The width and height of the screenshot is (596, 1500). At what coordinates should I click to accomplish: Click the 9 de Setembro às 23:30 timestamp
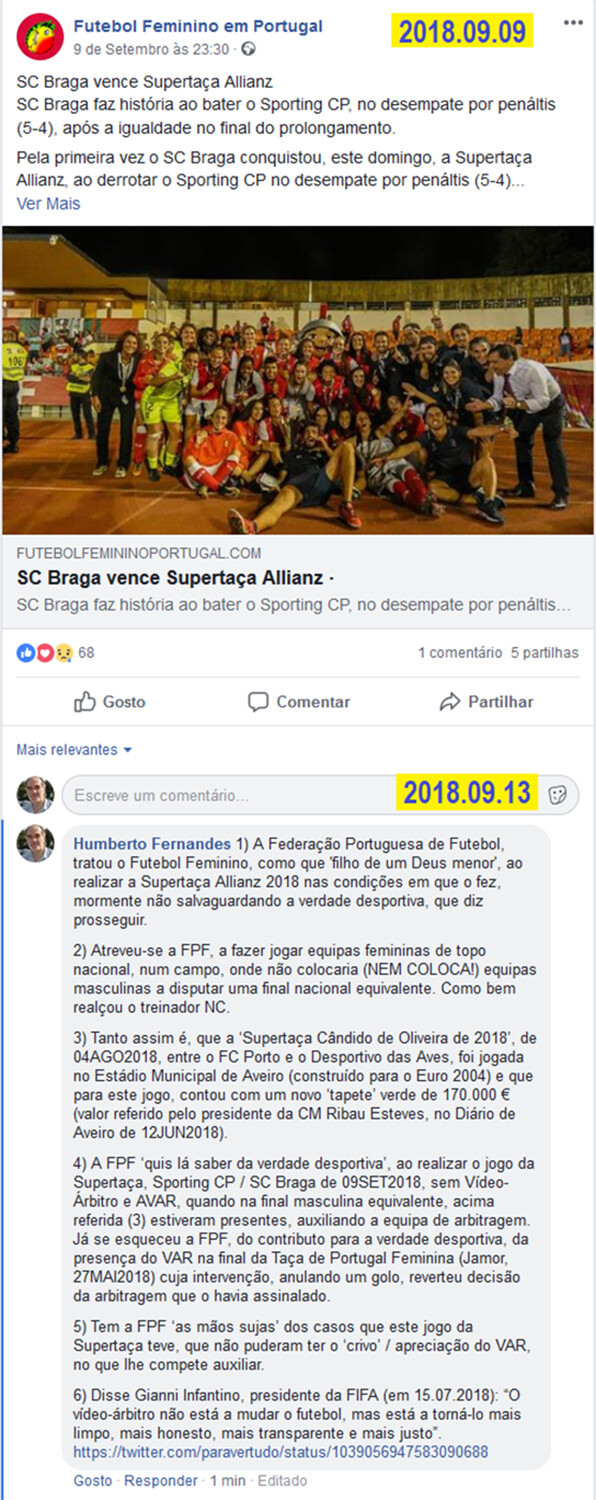[153, 48]
